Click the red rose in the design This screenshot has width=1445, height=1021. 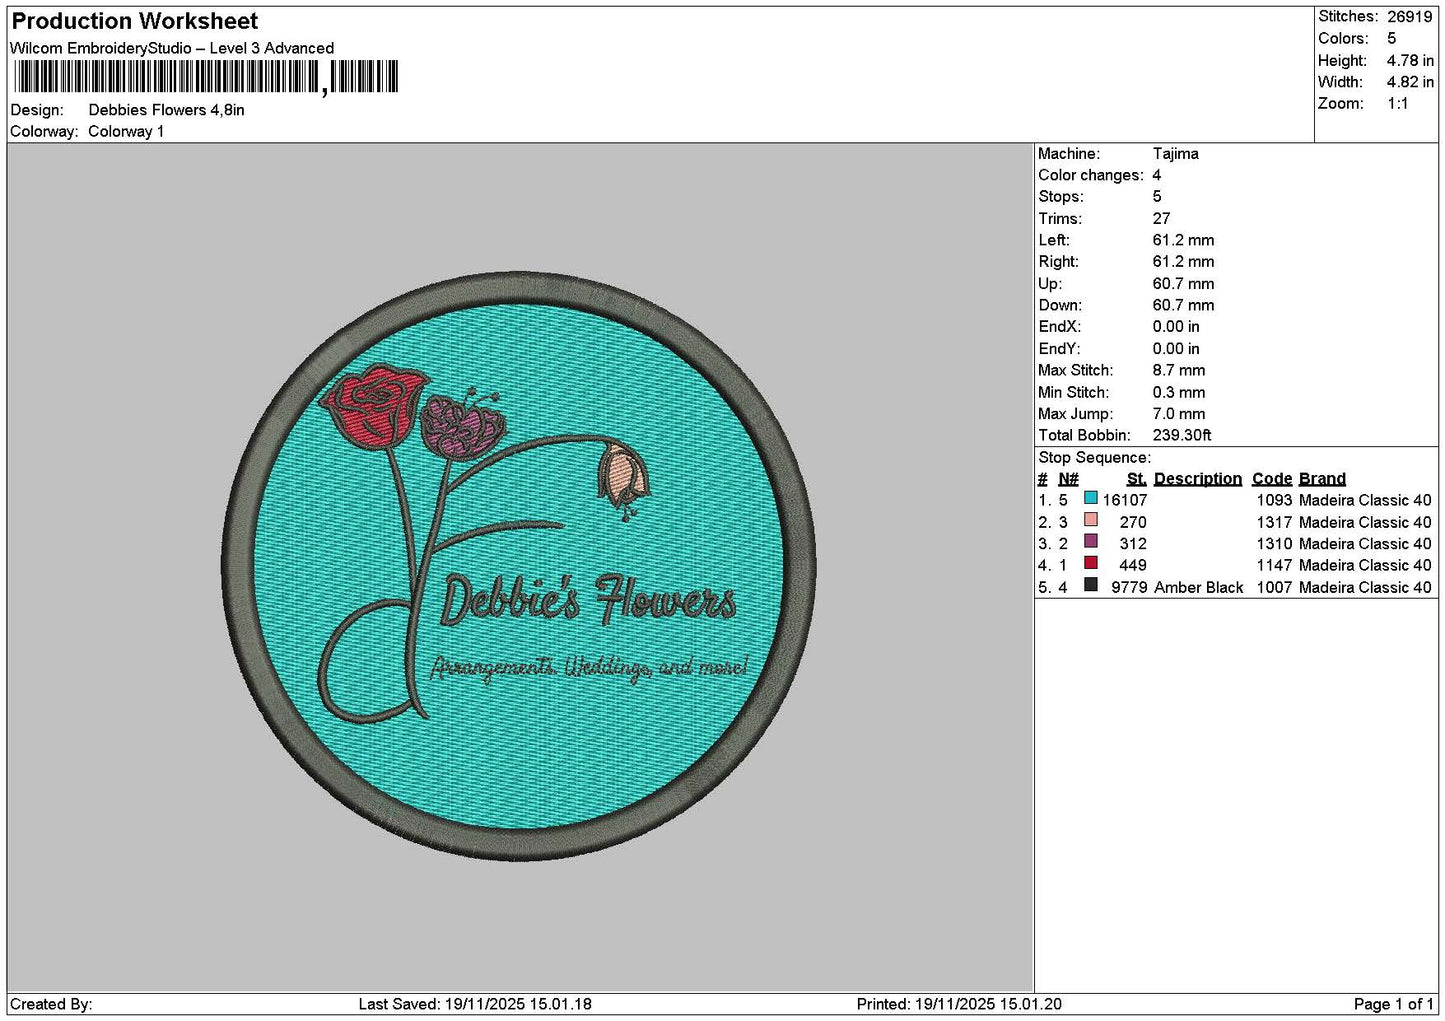pos(373,405)
